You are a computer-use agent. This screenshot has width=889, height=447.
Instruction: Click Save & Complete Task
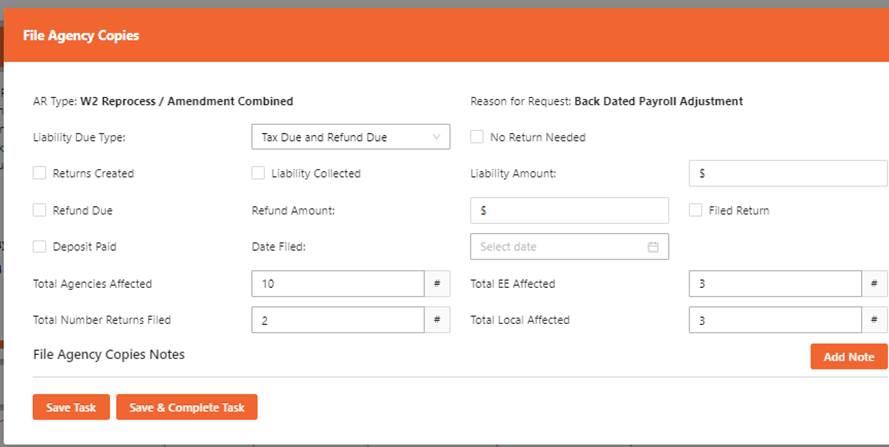click(x=187, y=408)
